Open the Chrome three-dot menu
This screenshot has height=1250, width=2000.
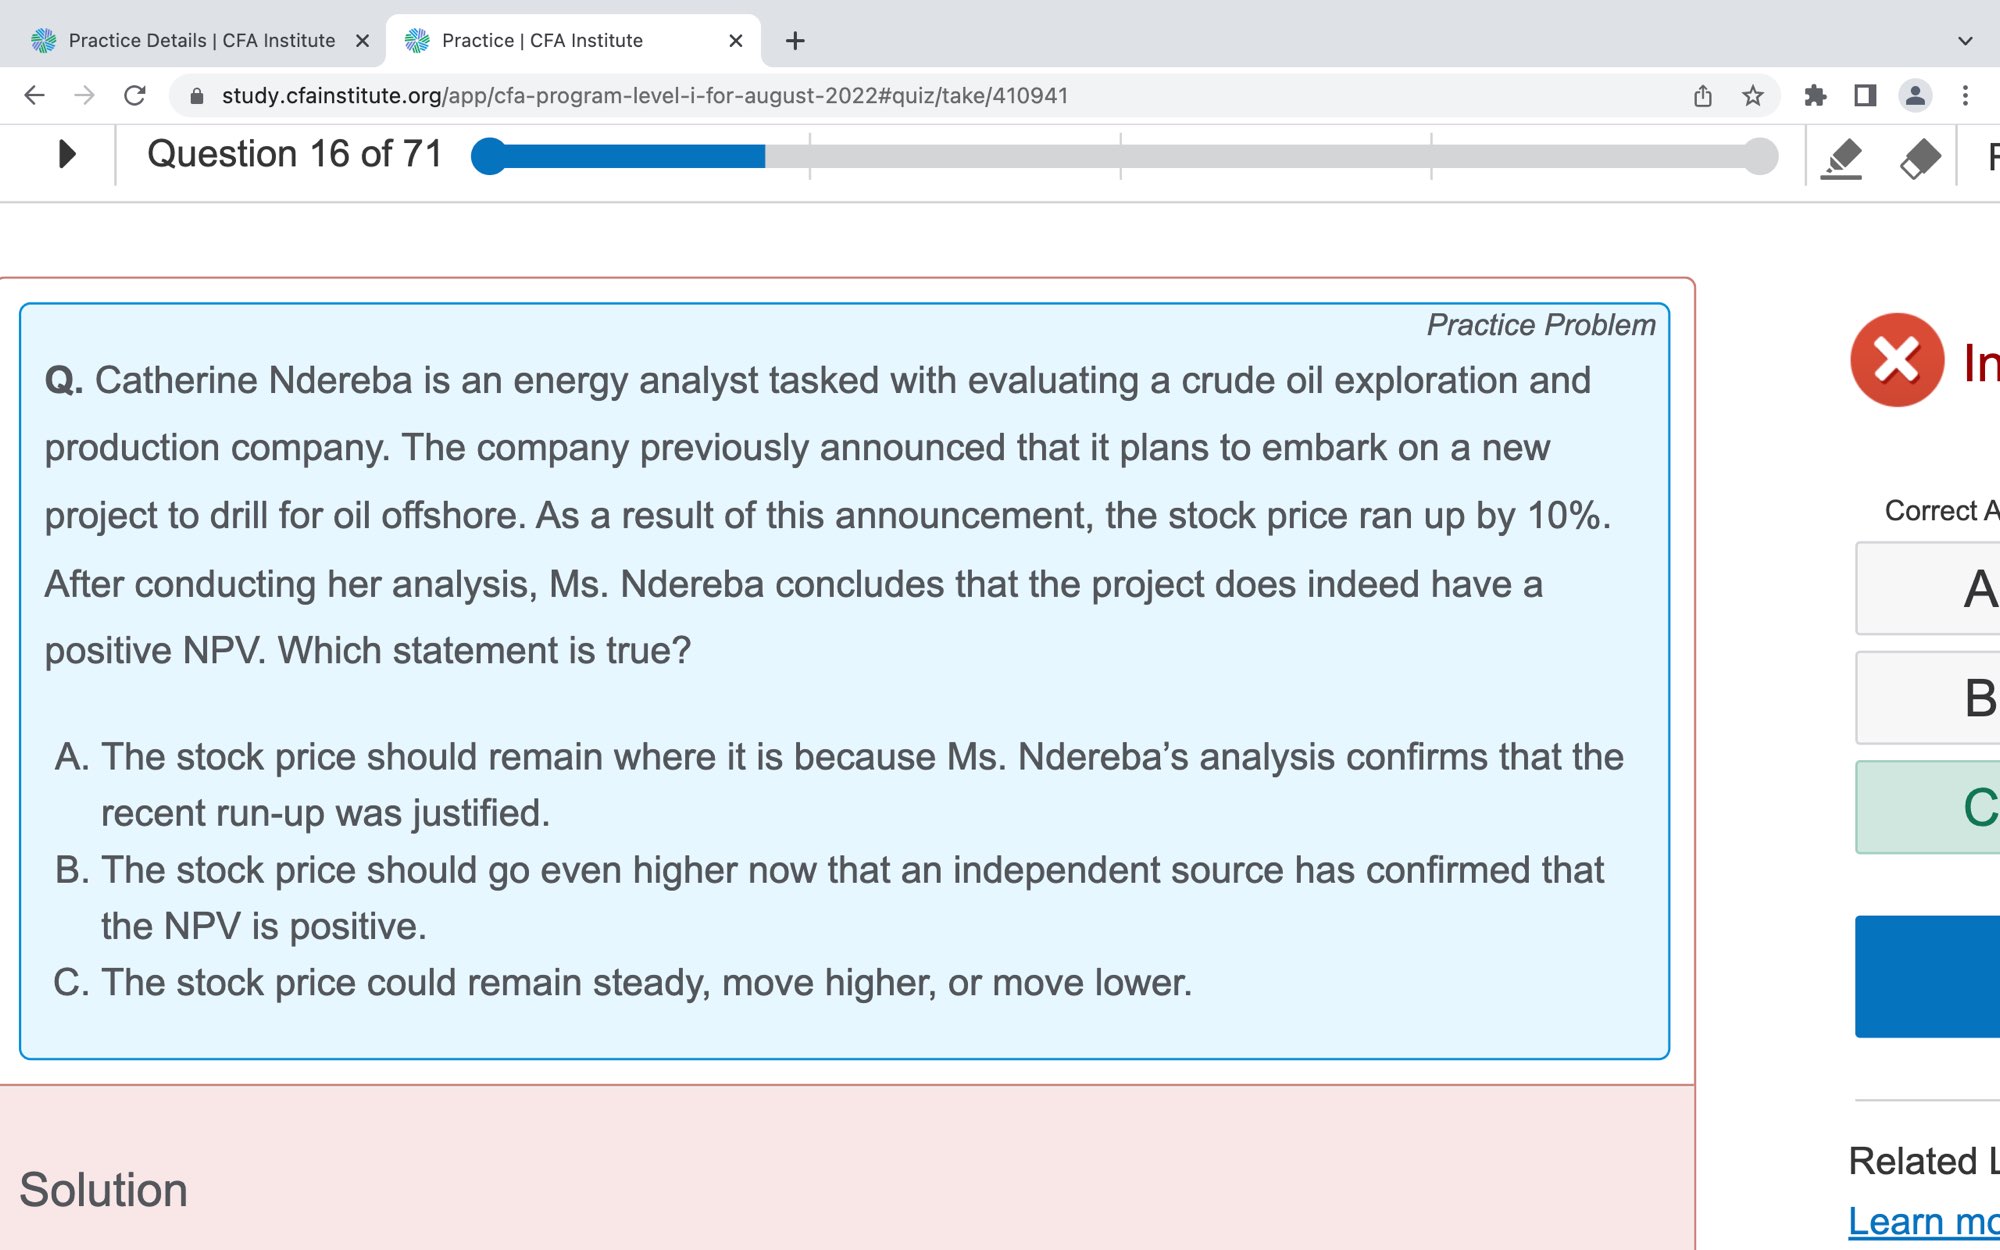coord(1965,96)
